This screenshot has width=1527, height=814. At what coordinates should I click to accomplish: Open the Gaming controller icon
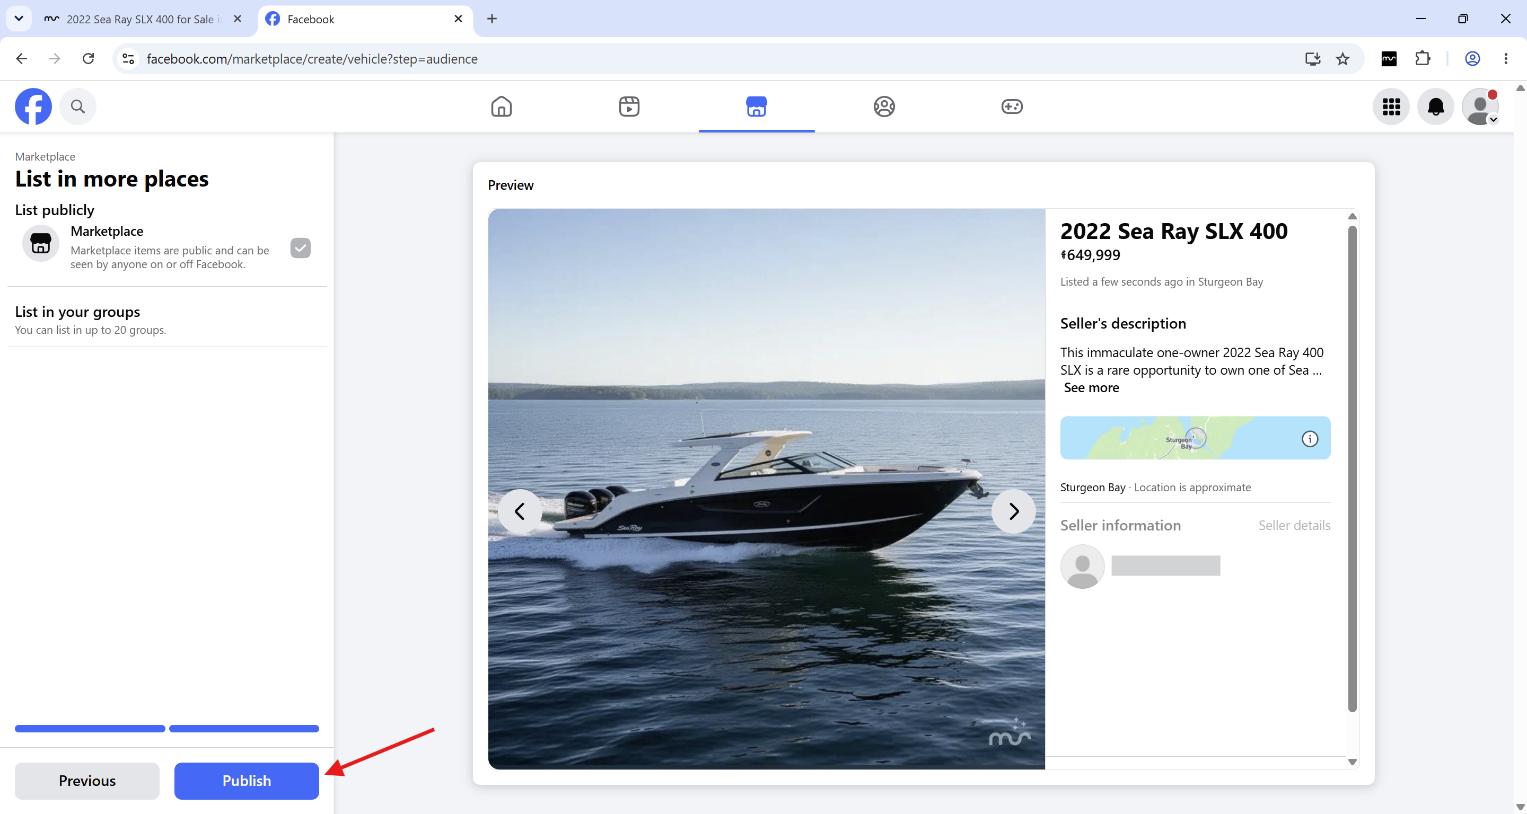point(1012,106)
